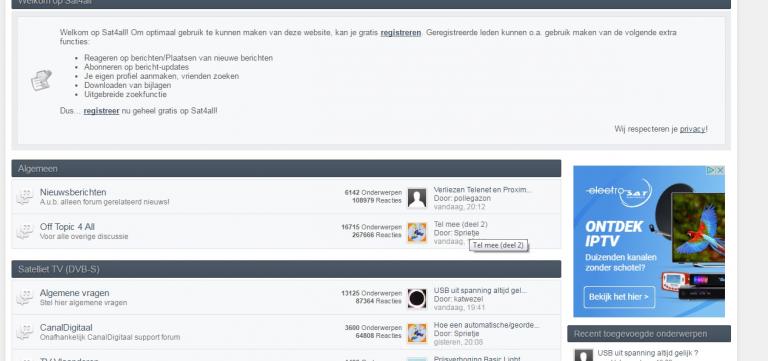Open katwezel's avatar in Algemene vragen row
The image size is (768, 361).
[x=417, y=298]
